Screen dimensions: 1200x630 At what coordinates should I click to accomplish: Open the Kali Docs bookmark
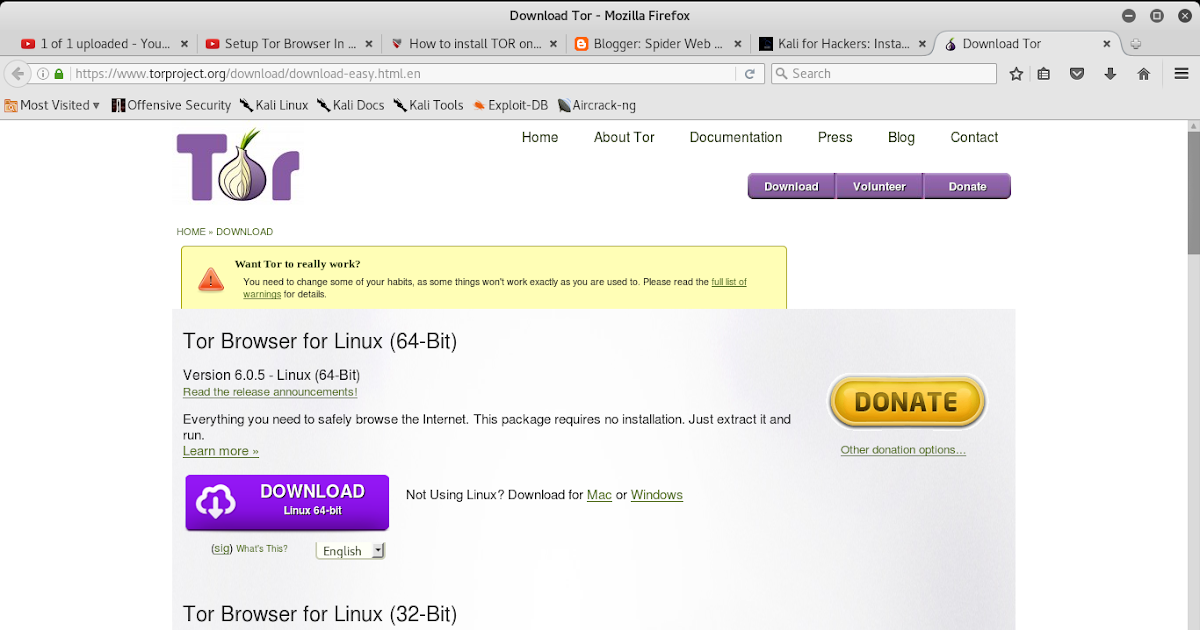tap(350, 105)
